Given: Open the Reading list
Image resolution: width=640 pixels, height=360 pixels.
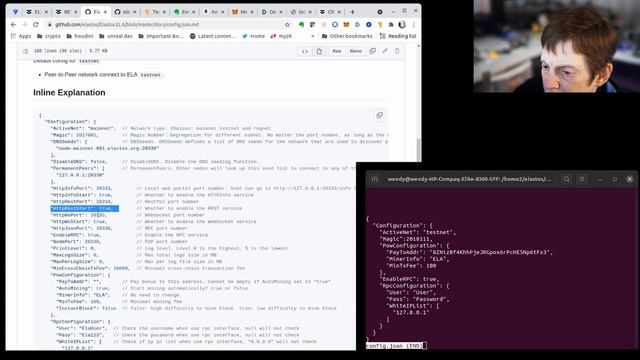Looking at the screenshot, I should point(398,36).
